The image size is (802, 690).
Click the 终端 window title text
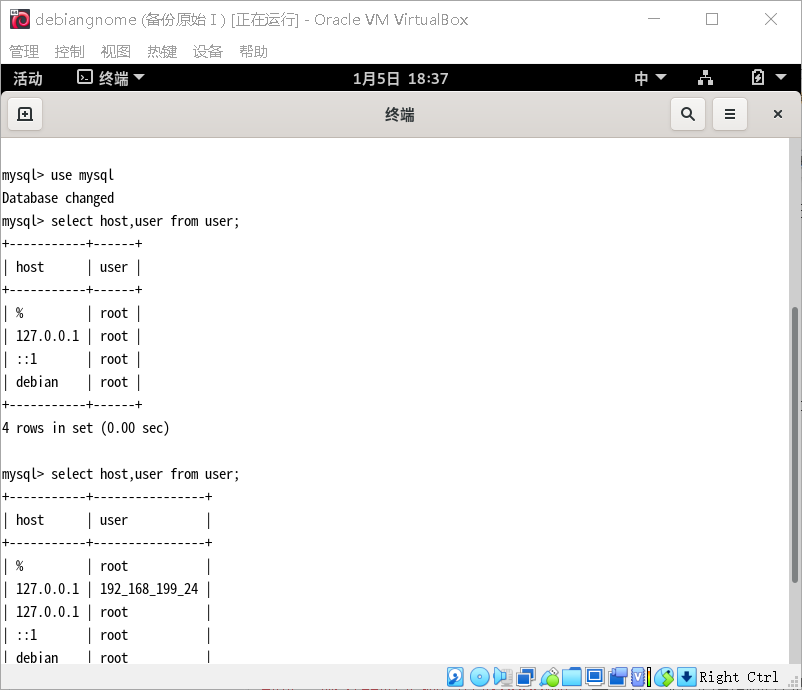pyautogui.click(x=399, y=115)
